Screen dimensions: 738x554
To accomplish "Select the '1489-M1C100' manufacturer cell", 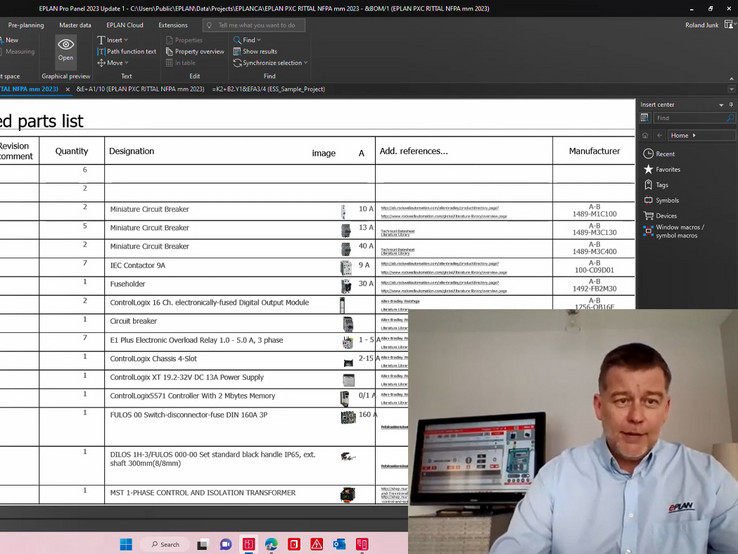I will 594,211.
